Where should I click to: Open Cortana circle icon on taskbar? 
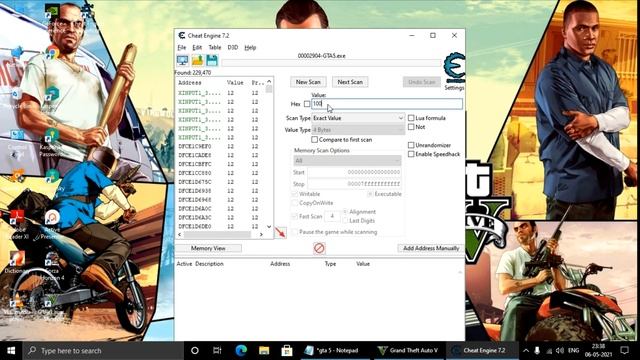click(195, 350)
